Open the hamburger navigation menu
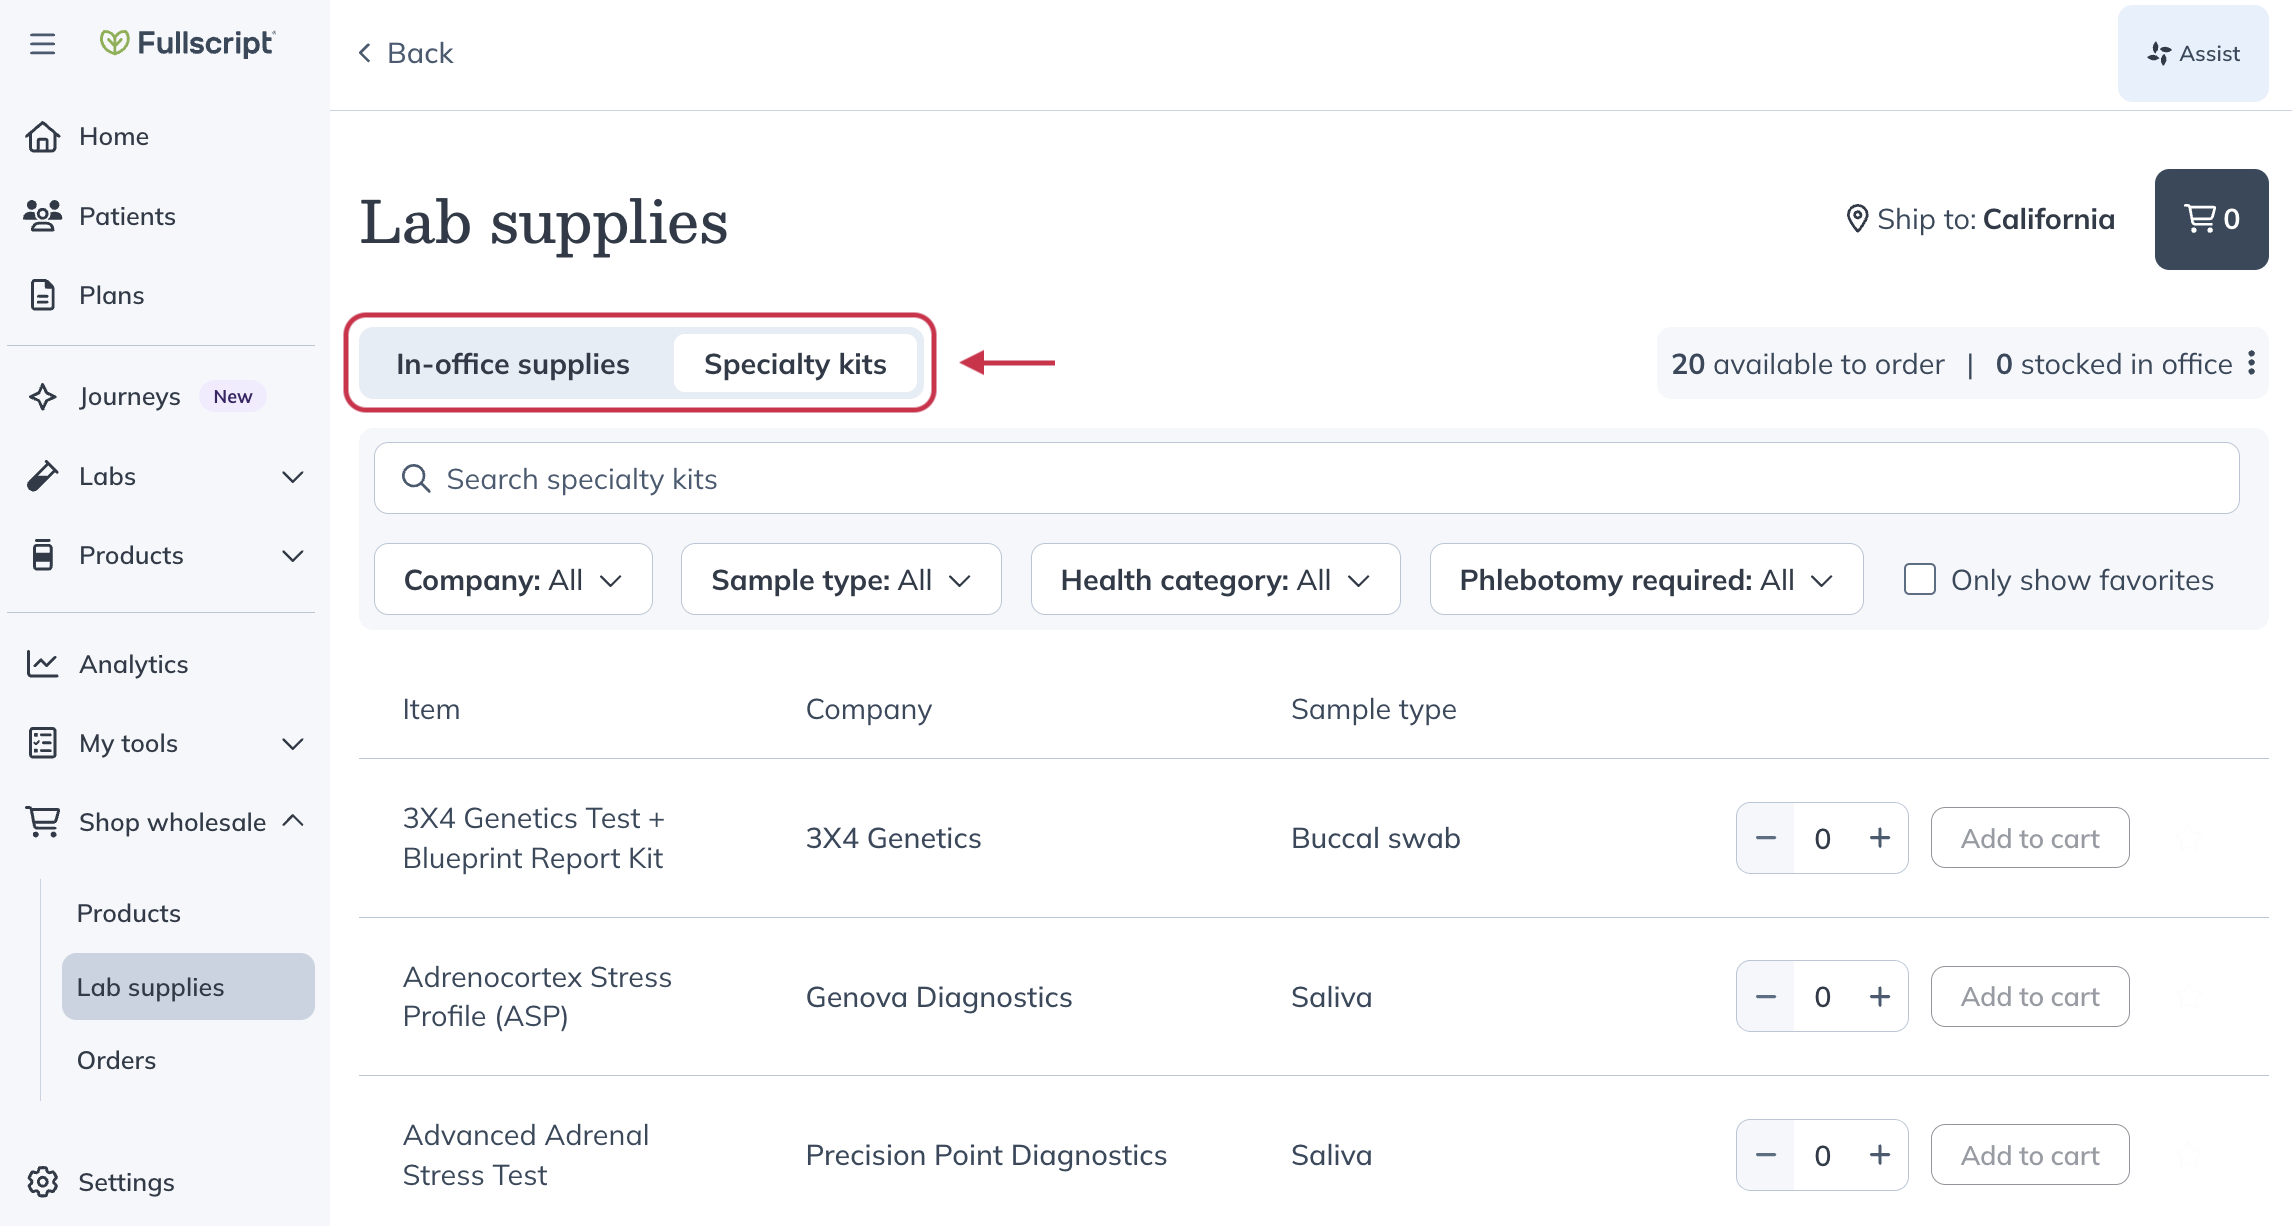2292x1226 pixels. coord(42,44)
